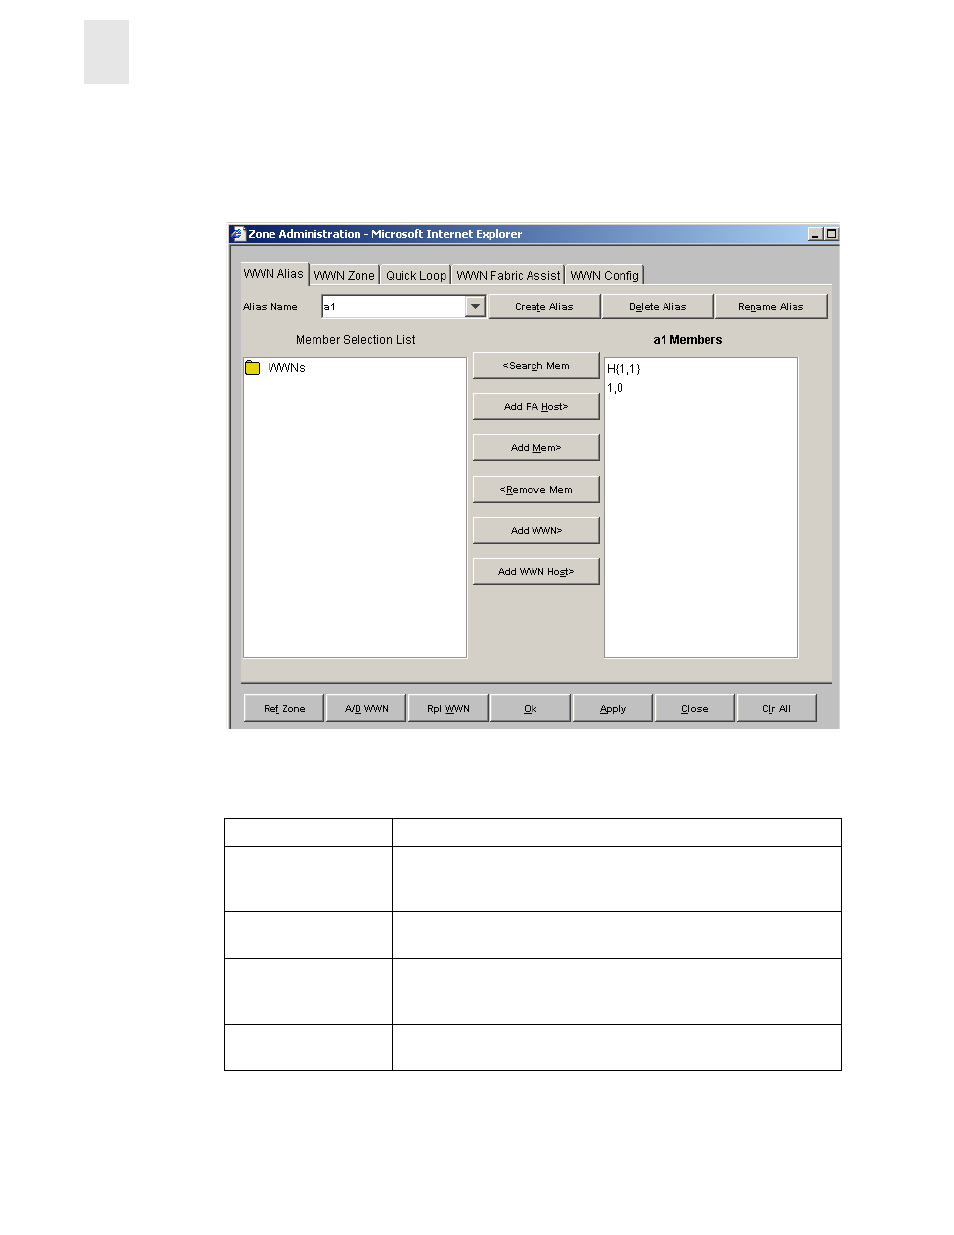954x1235 pixels.
Task: Switch to the WWN Config tab
Action: (x=604, y=276)
